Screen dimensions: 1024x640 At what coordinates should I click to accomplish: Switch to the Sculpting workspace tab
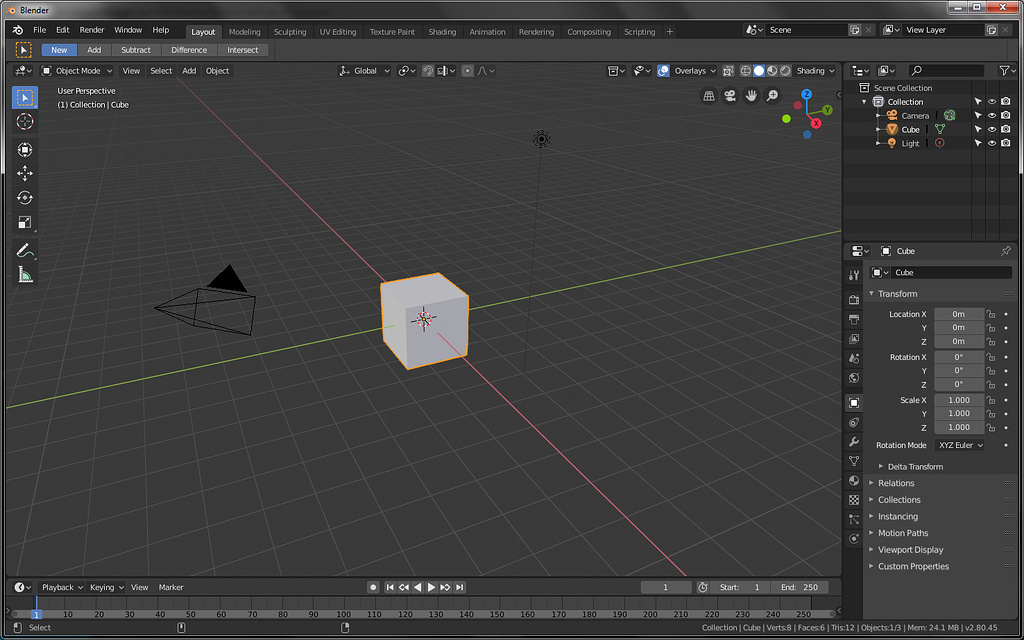point(290,32)
